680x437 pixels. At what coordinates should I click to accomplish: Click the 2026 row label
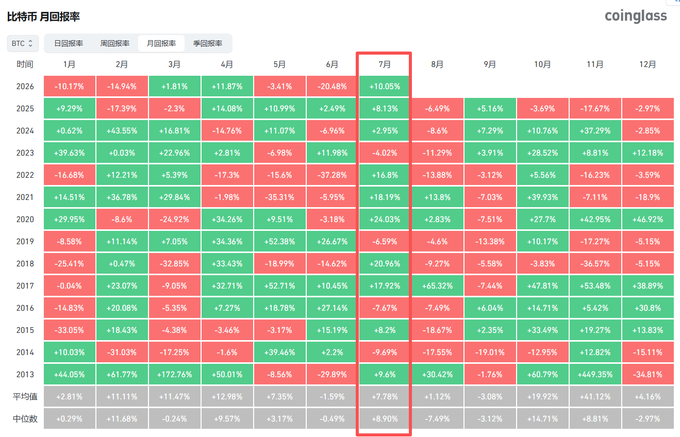pos(25,86)
